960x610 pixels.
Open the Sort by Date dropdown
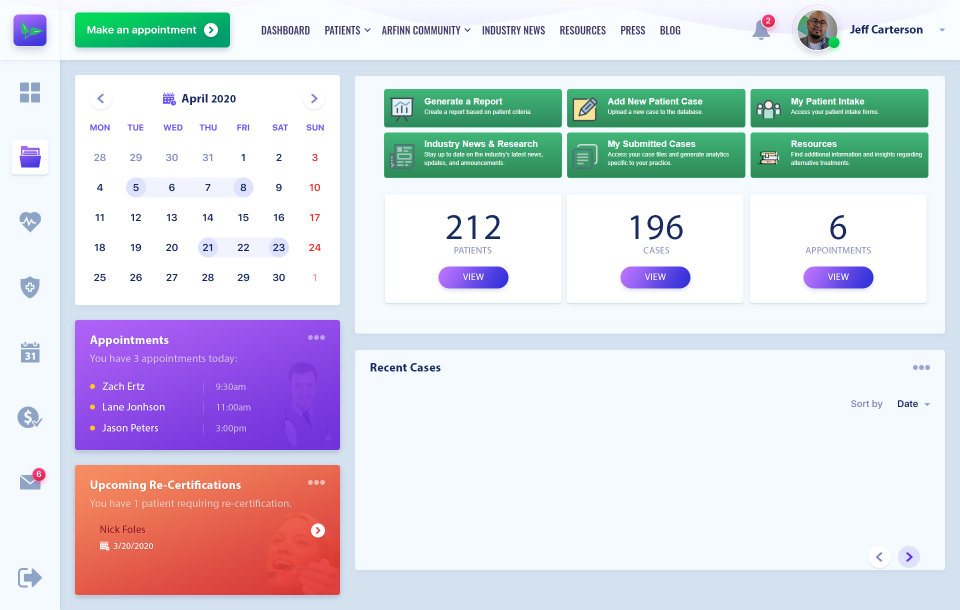click(911, 404)
